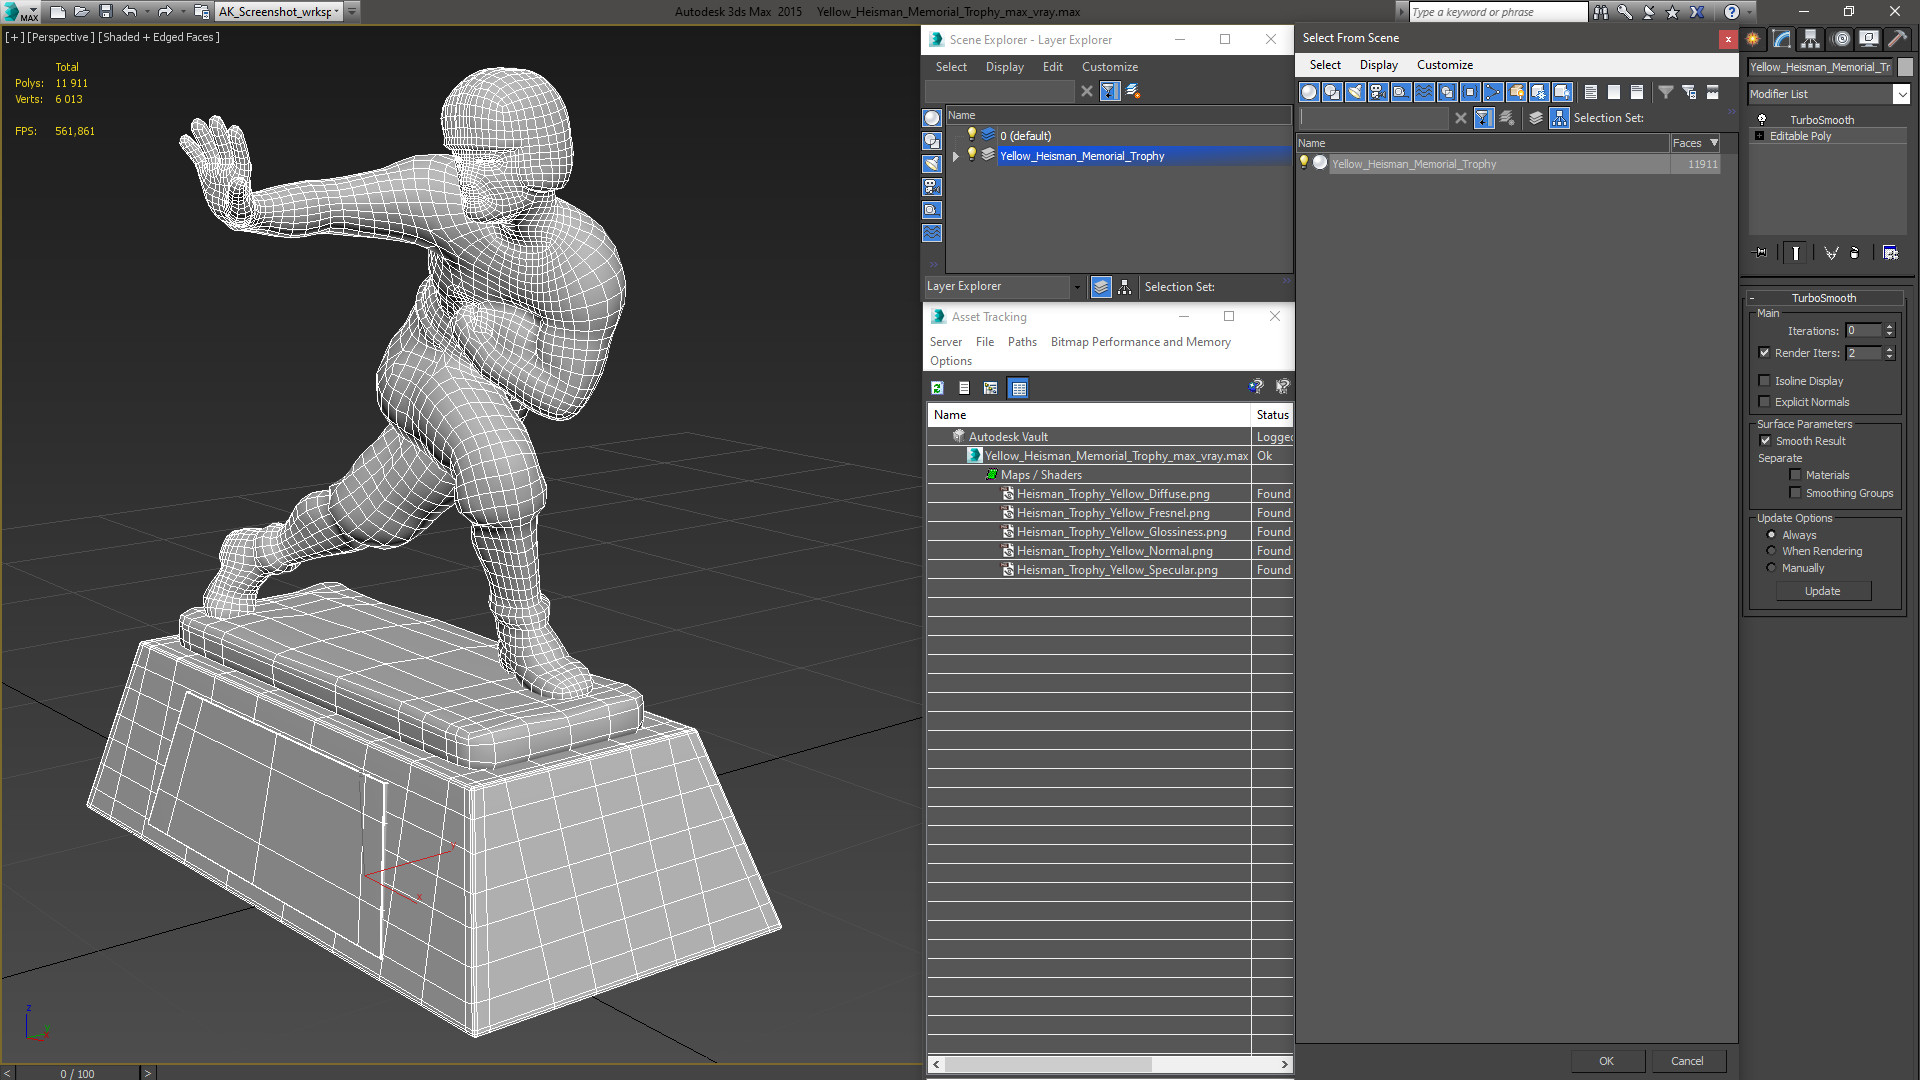The image size is (1920, 1080).
Task: Increase the Render Iters spinner value
Action: [x=1889, y=349]
